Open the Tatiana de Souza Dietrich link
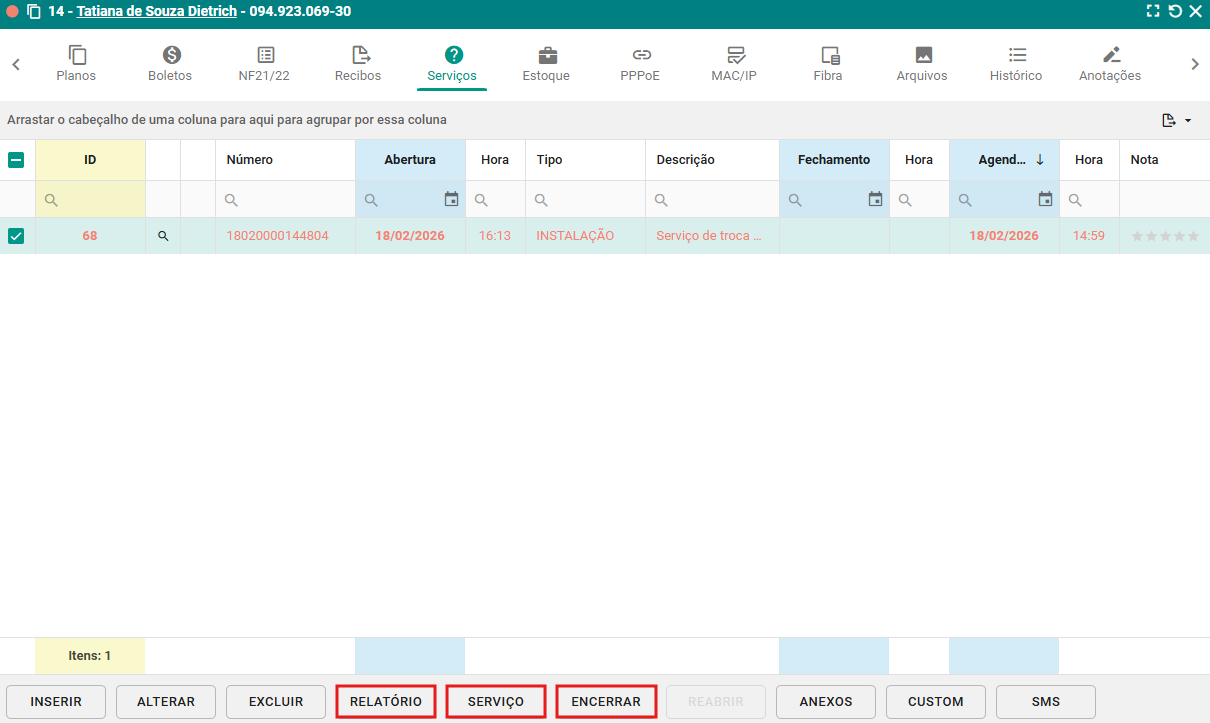This screenshot has height=723, width=1210. (x=157, y=12)
